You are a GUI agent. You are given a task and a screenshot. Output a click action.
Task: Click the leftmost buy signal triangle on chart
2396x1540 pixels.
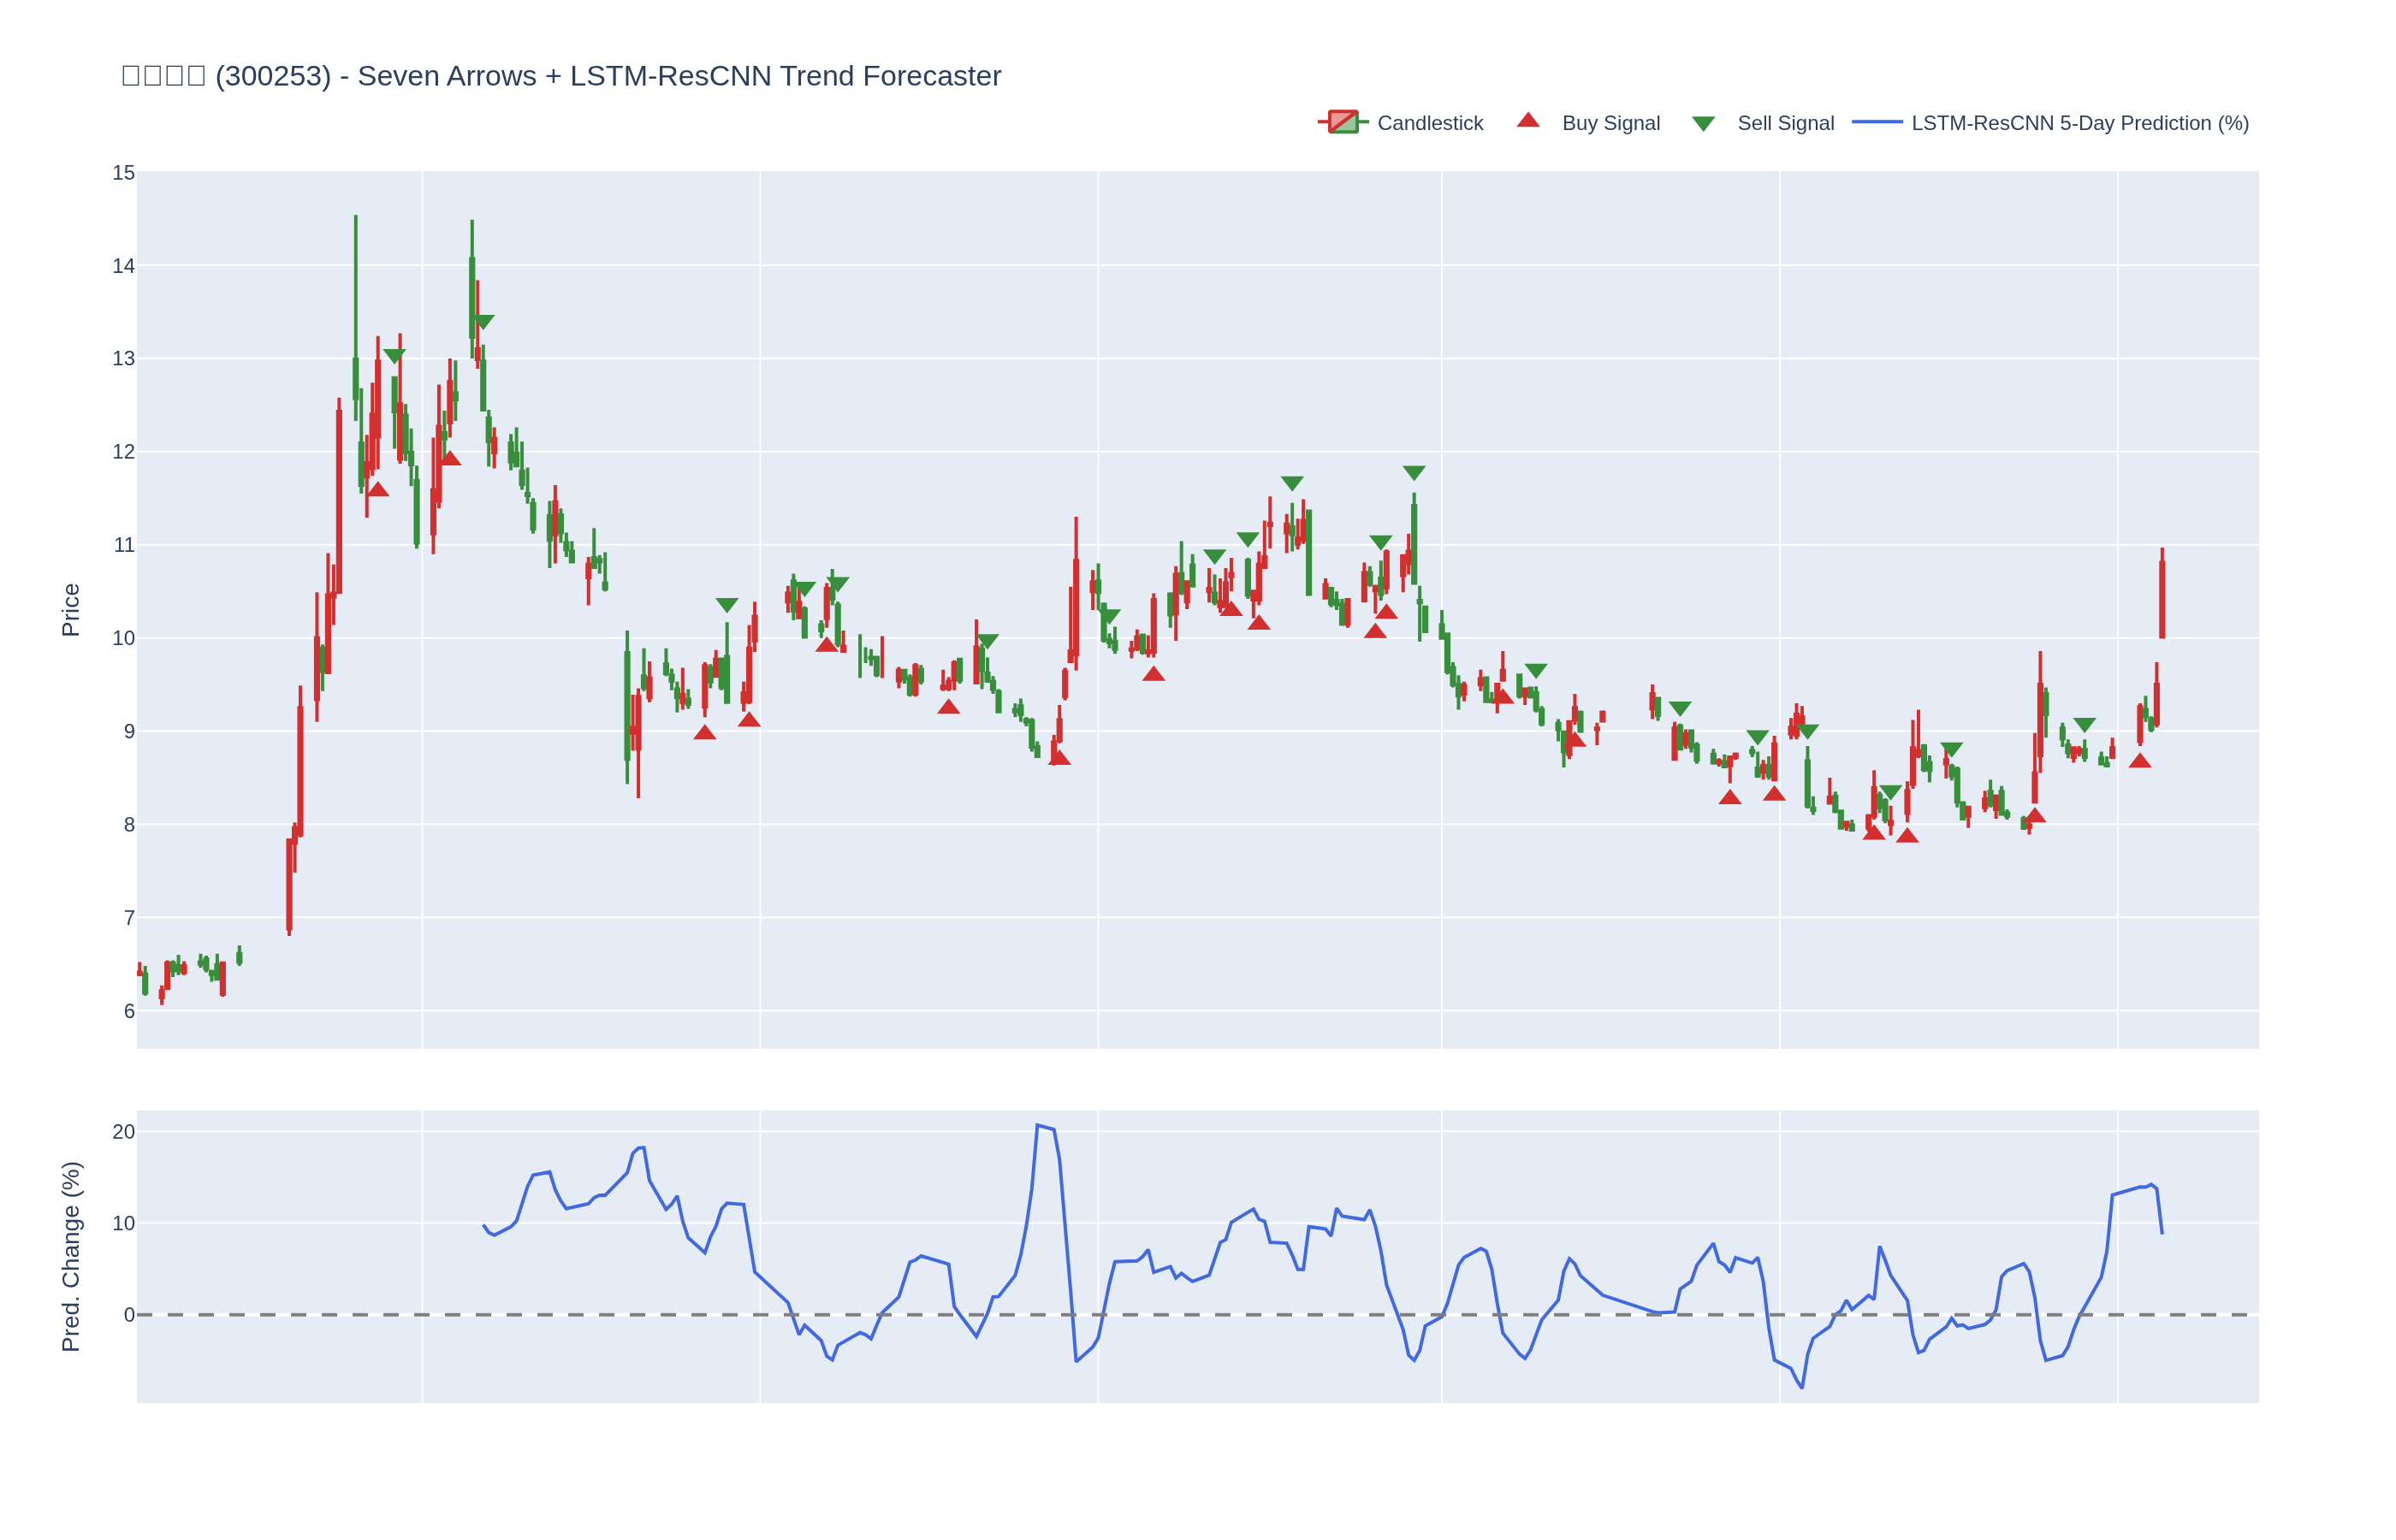[377, 489]
